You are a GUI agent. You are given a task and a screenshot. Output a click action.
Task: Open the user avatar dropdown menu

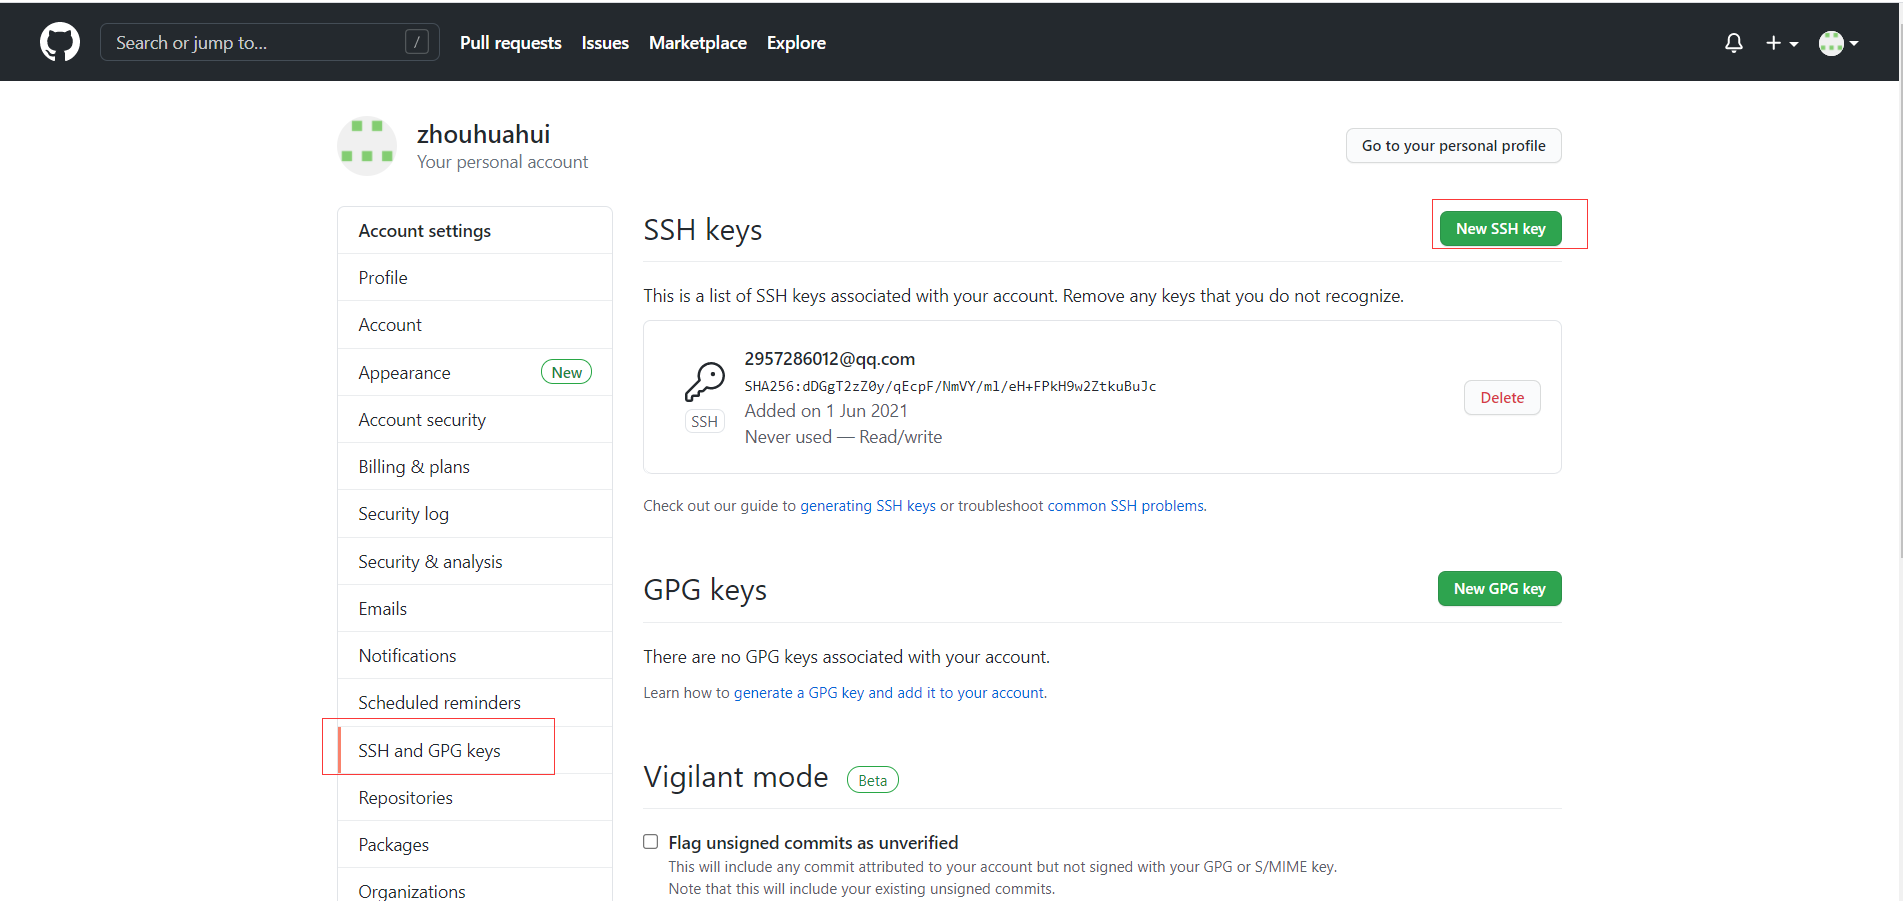(x=1838, y=43)
